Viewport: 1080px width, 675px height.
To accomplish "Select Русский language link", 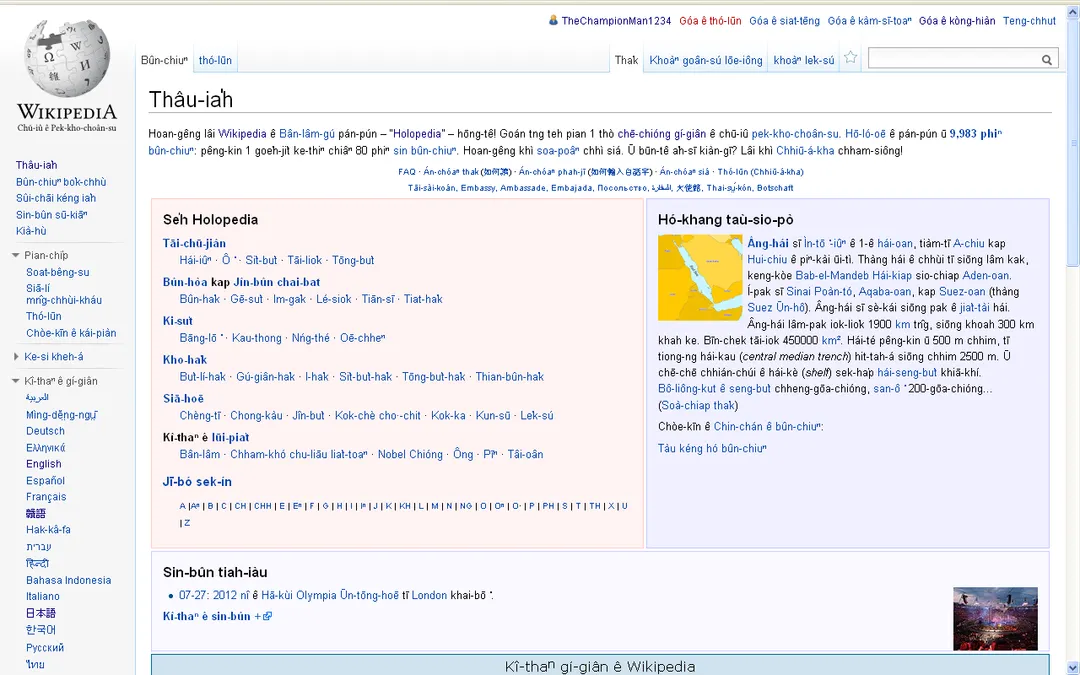I will click(45, 647).
